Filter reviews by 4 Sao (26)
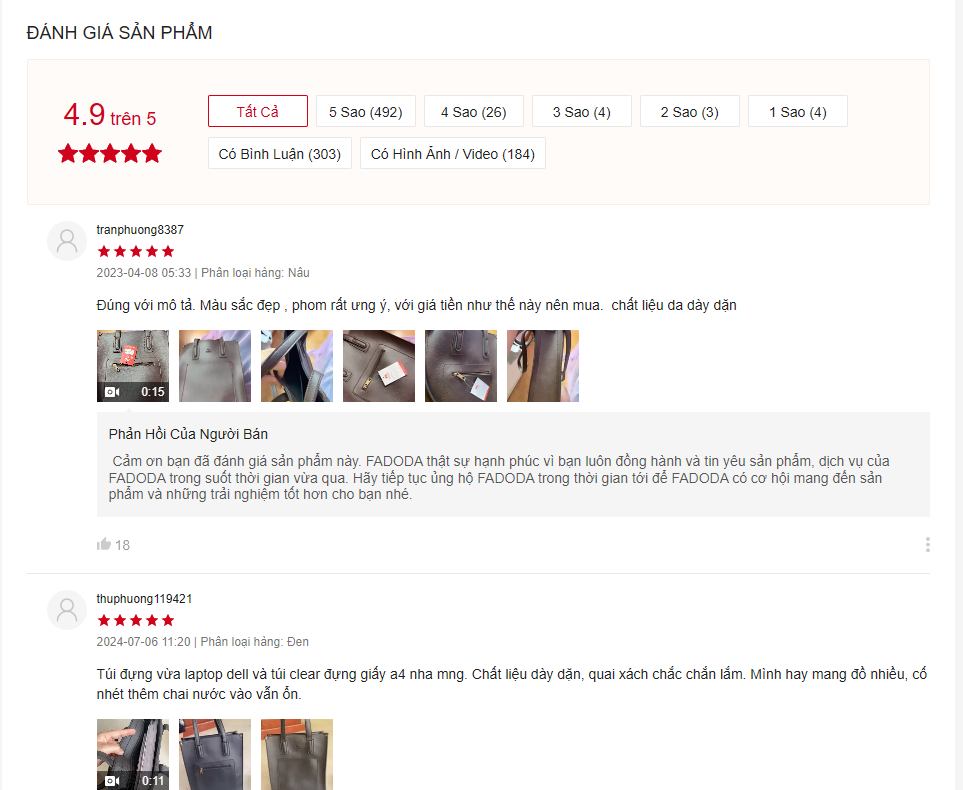Viewport: 963px width, 790px height. [474, 111]
